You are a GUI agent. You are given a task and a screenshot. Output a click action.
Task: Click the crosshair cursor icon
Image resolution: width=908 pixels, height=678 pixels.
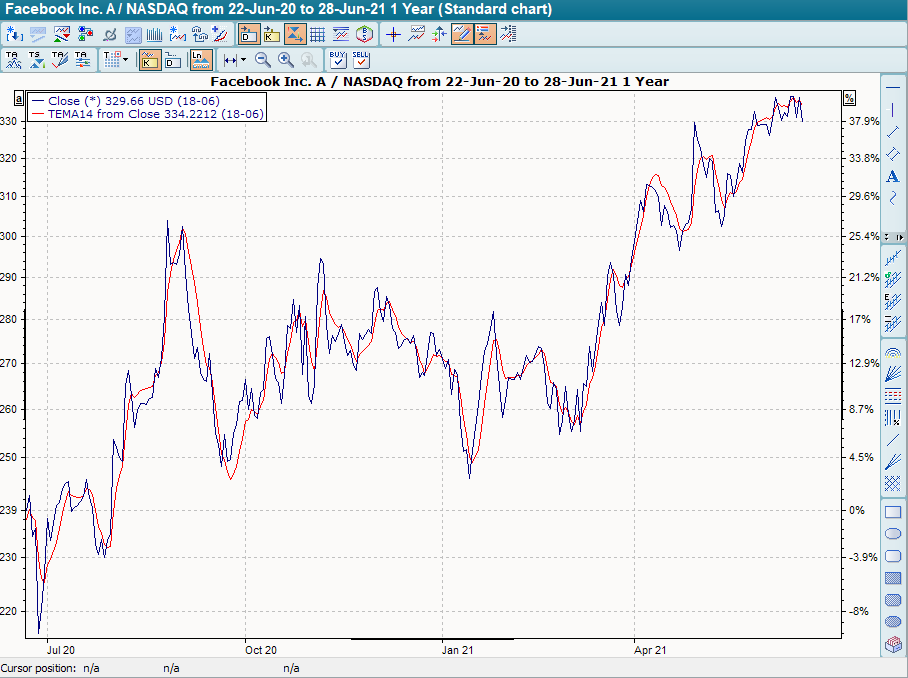(393, 34)
